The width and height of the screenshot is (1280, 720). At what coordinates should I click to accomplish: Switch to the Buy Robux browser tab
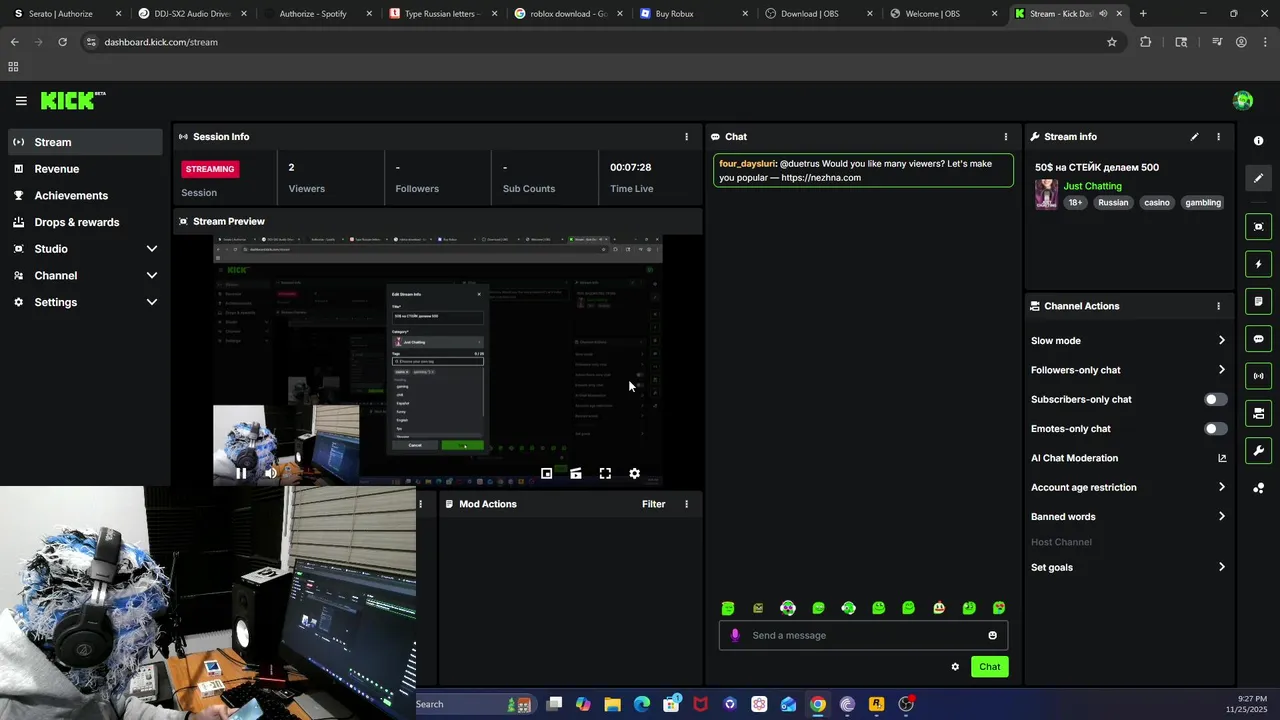(693, 14)
